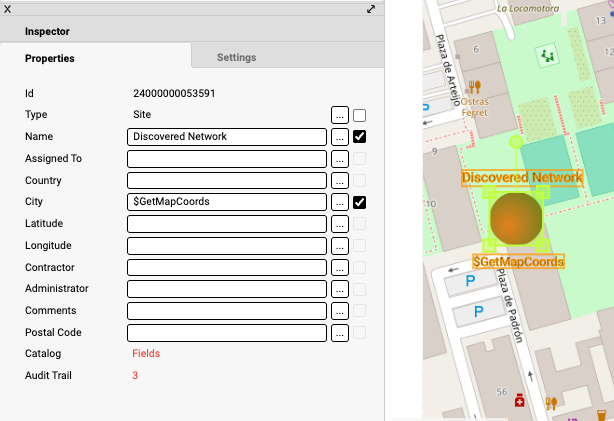Uncheck the City field checkbox
This screenshot has width=614, height=421.
click(359, 203)
